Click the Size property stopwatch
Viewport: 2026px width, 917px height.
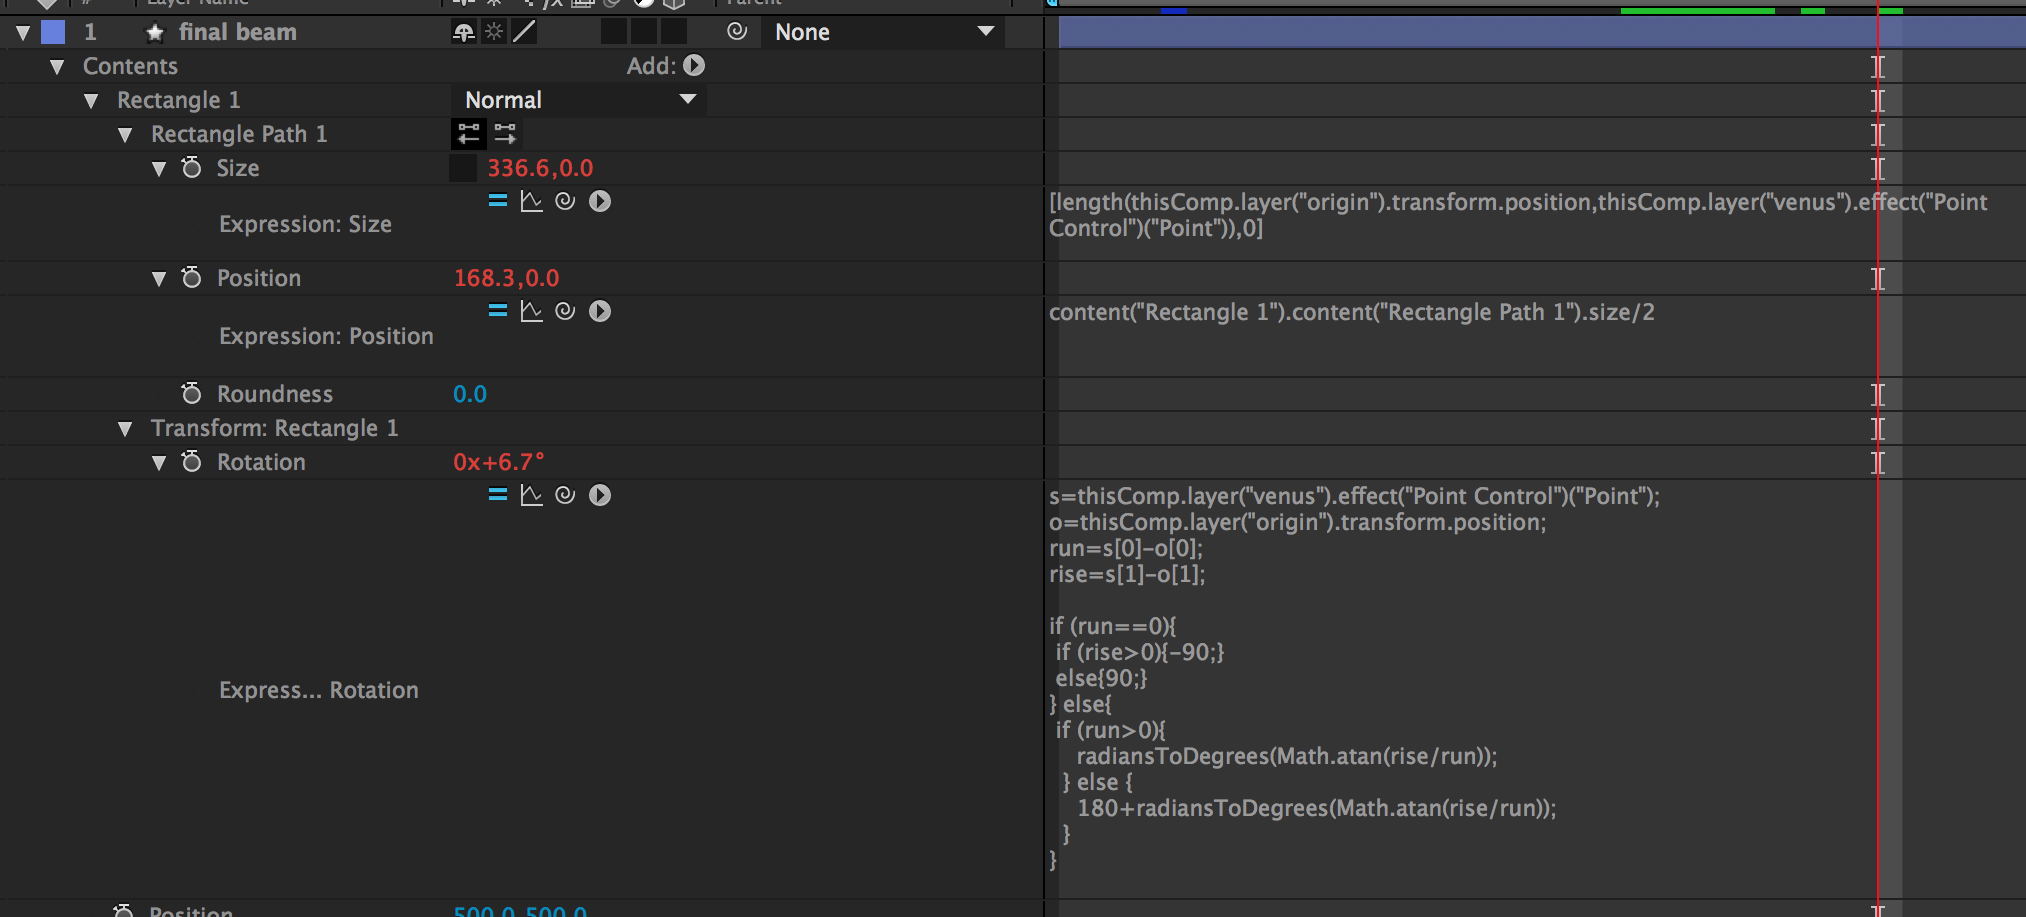[x=192, y=167]
